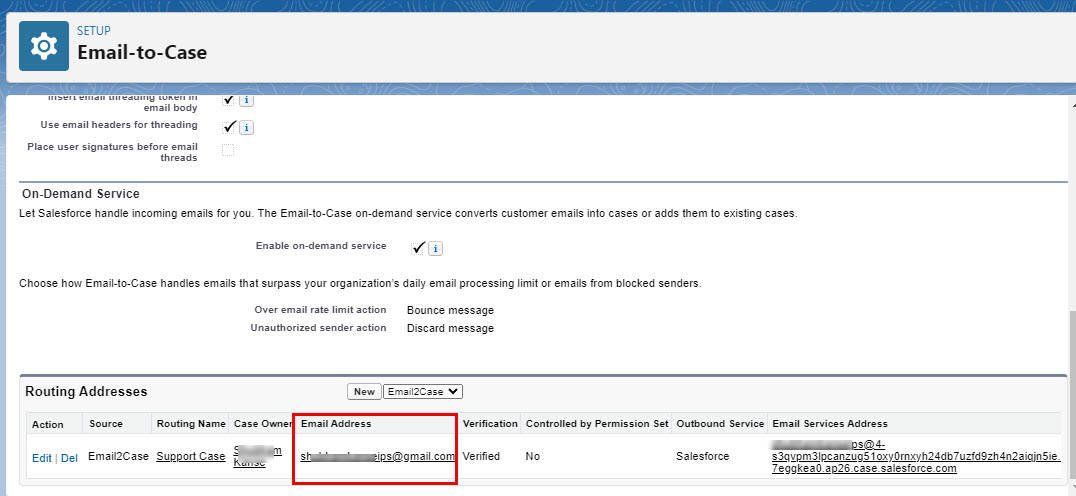Open info icon for email threading token
1076x496 pixels.
[246, 100]
